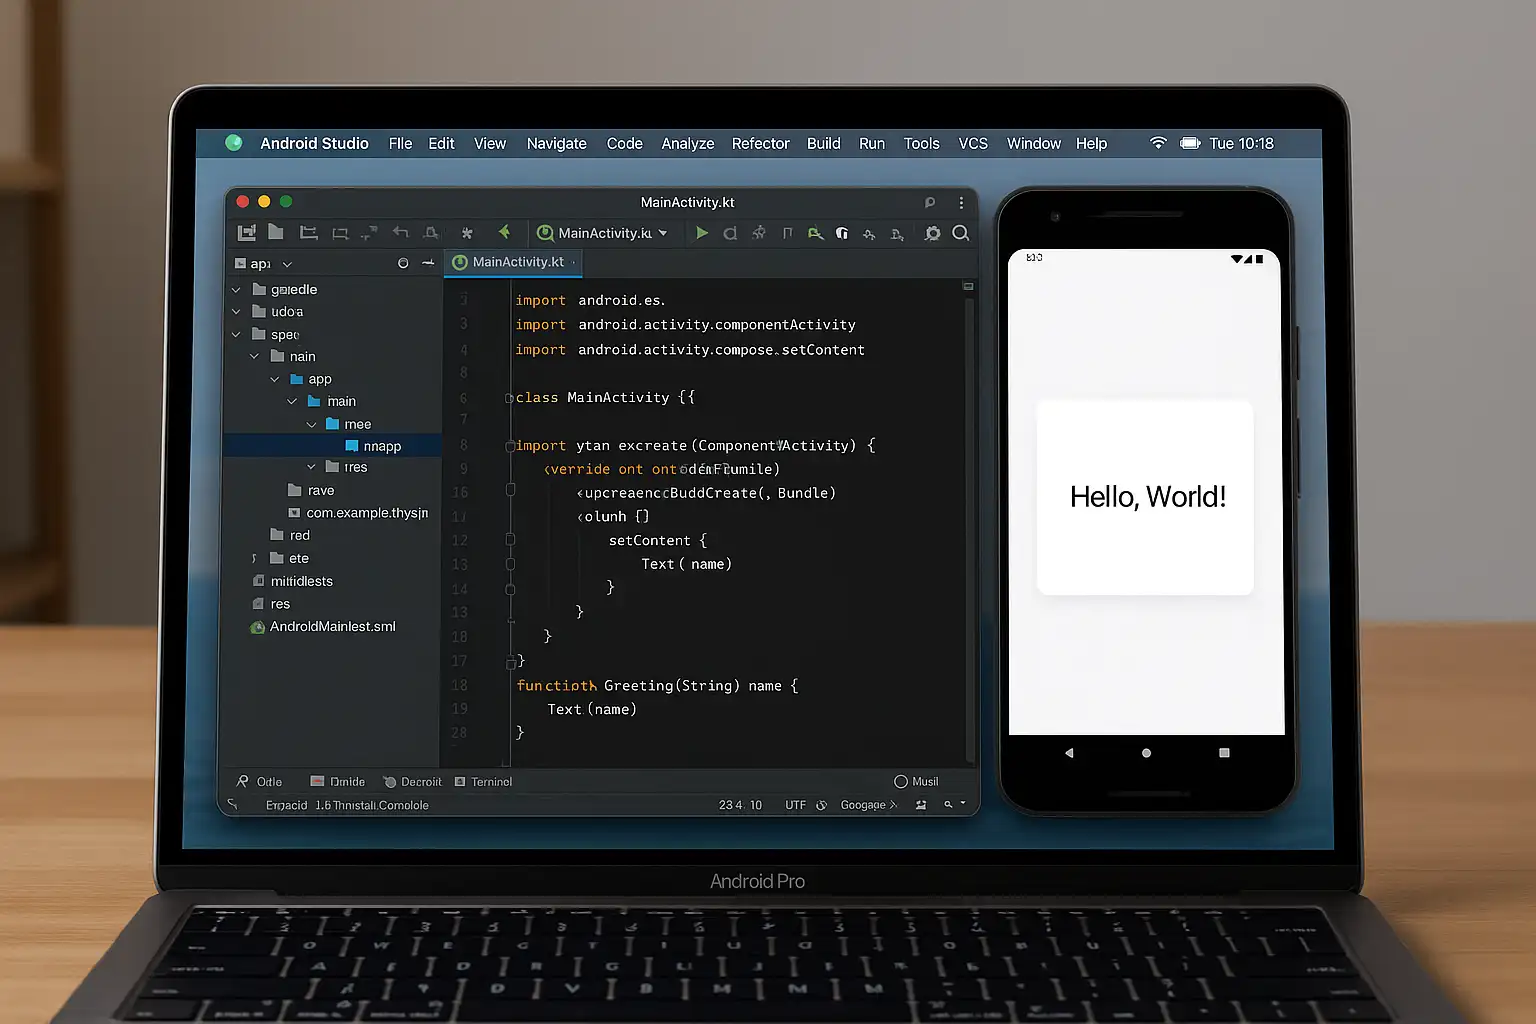The width and height of the screenshot is (1536, 1024).
Task: Open the Analyze menu
Action: [x=687, y=143]
